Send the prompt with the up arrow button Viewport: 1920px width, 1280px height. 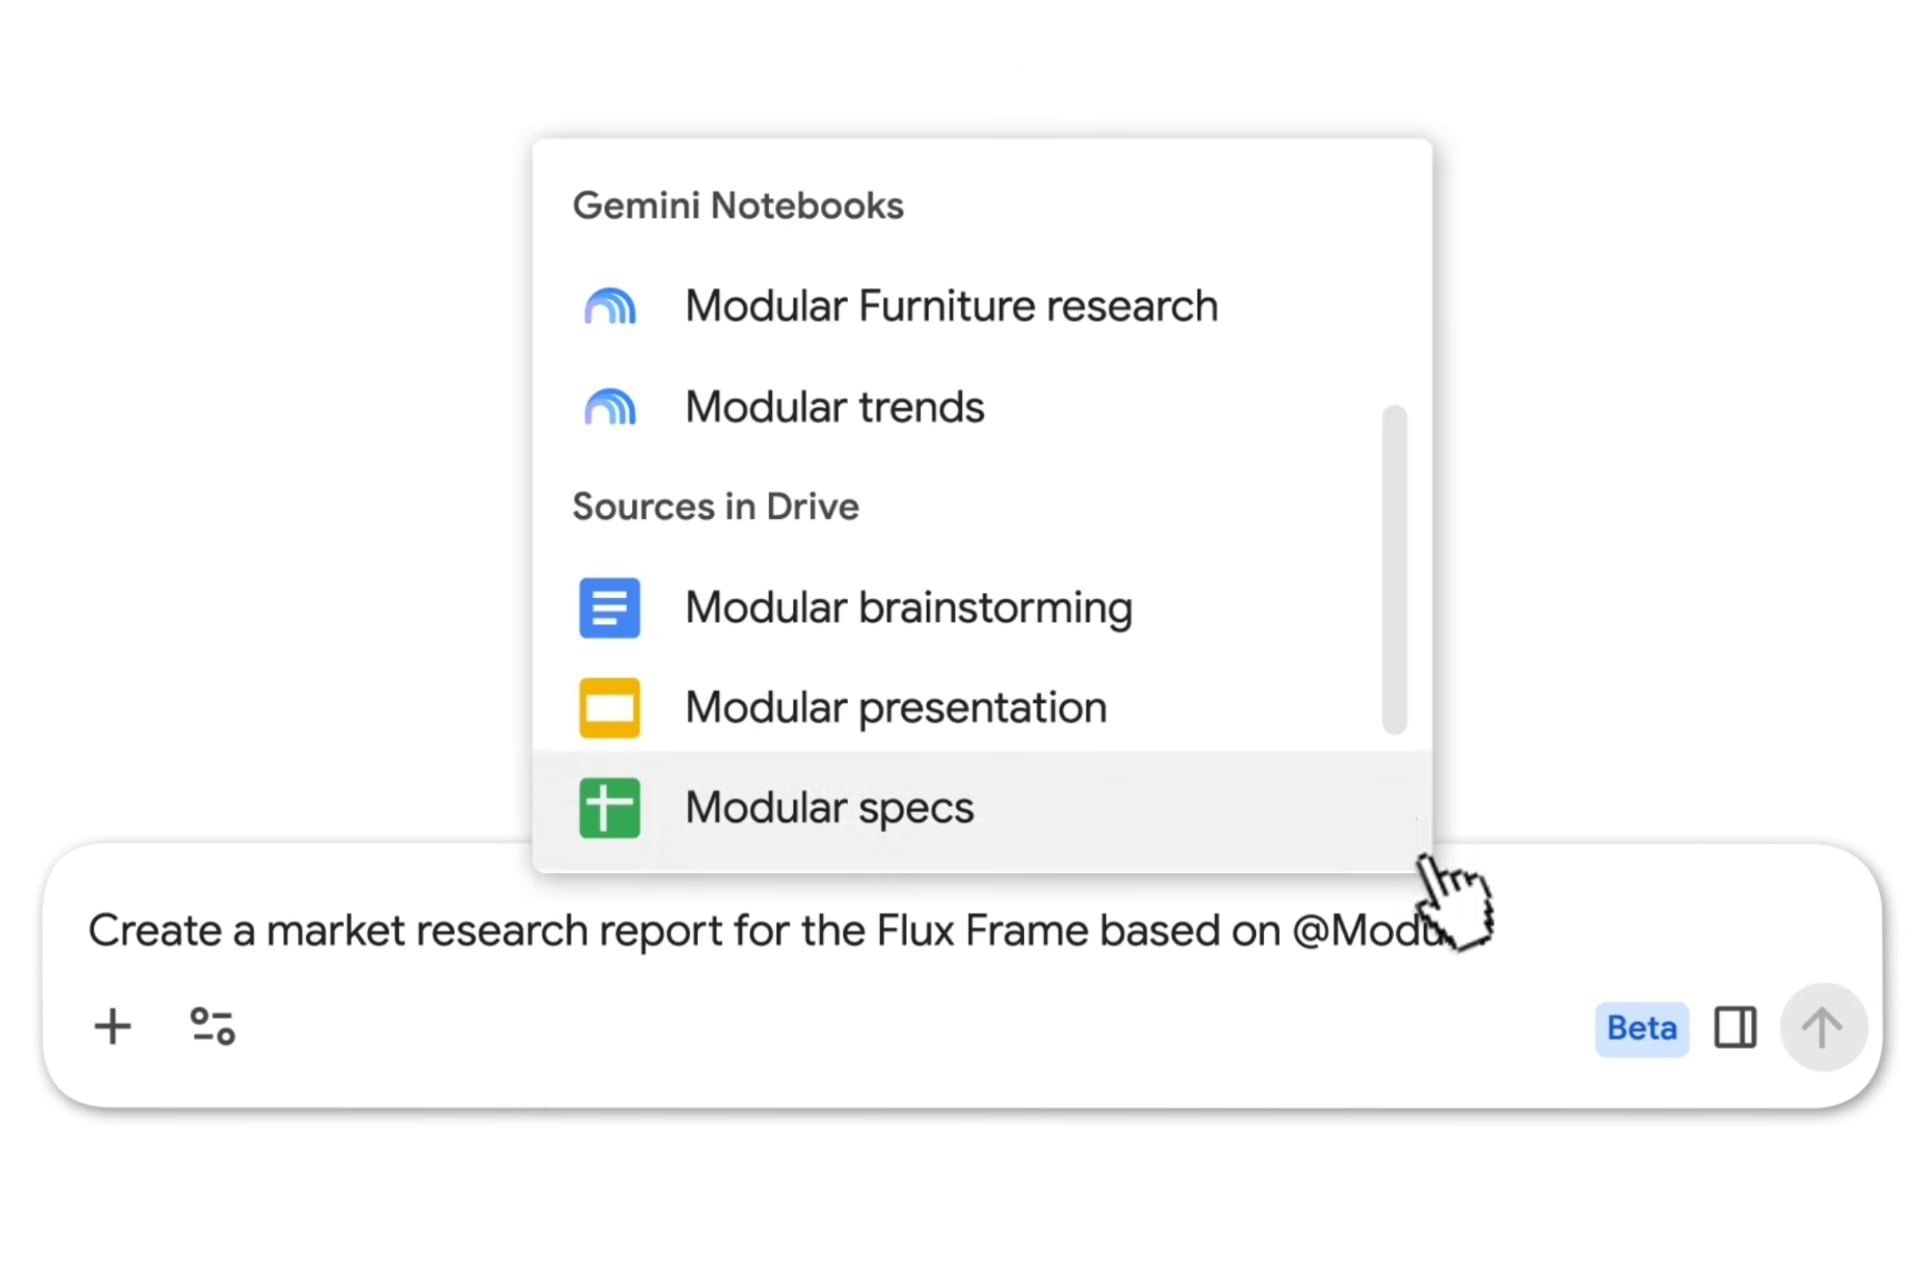point(1823,1027)
